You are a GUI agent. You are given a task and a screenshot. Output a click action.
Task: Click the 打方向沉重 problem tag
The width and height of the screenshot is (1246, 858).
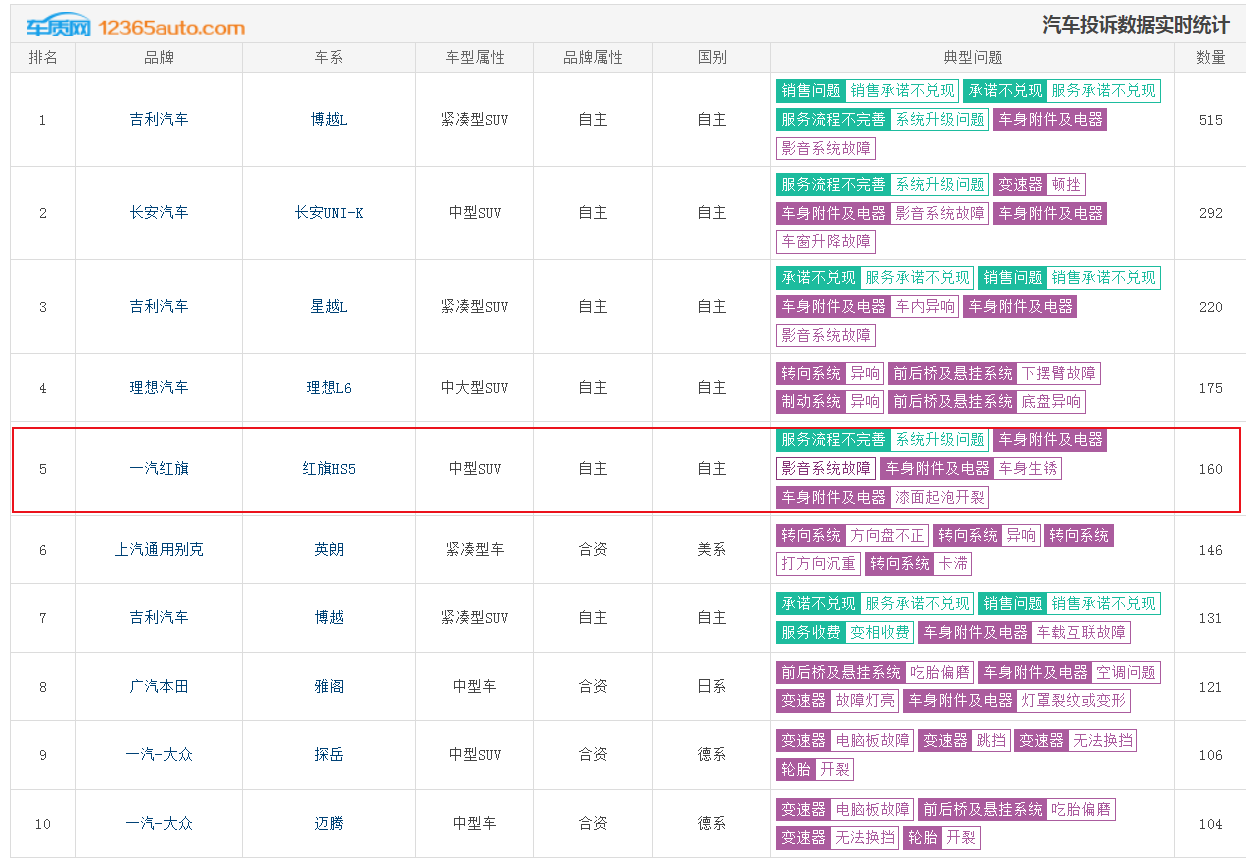[x=818, y=564]
